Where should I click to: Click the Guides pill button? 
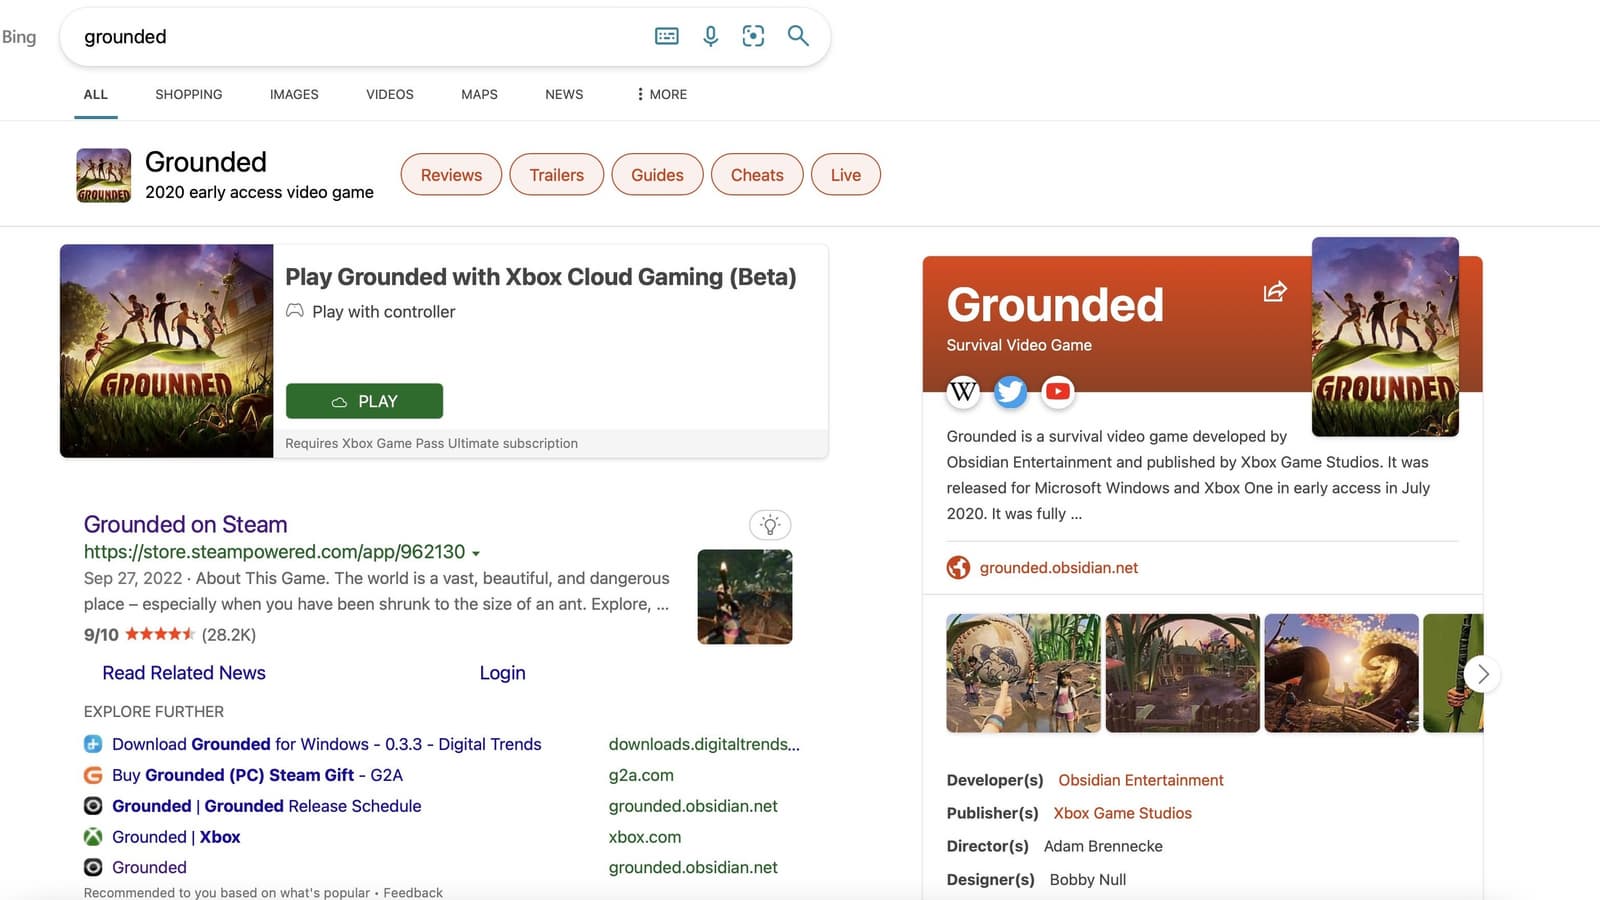pyautogui.click(x=657, y=175)
